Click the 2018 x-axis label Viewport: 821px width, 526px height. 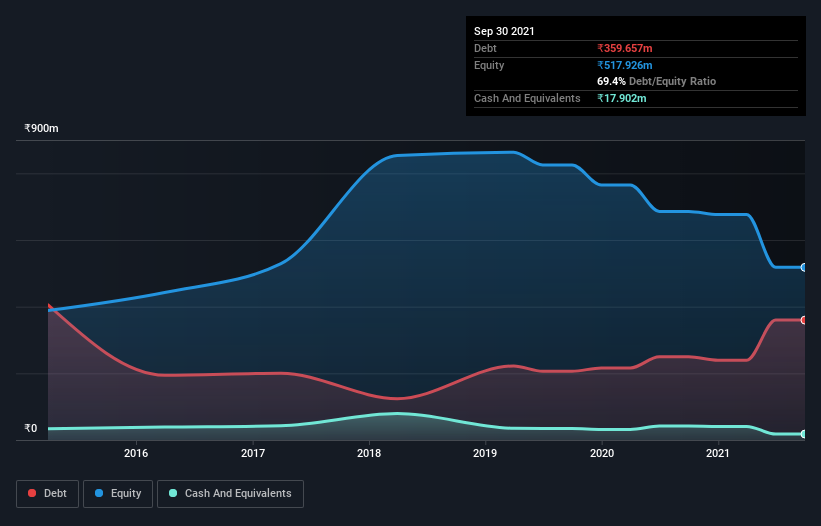click(x=369, y=453)
